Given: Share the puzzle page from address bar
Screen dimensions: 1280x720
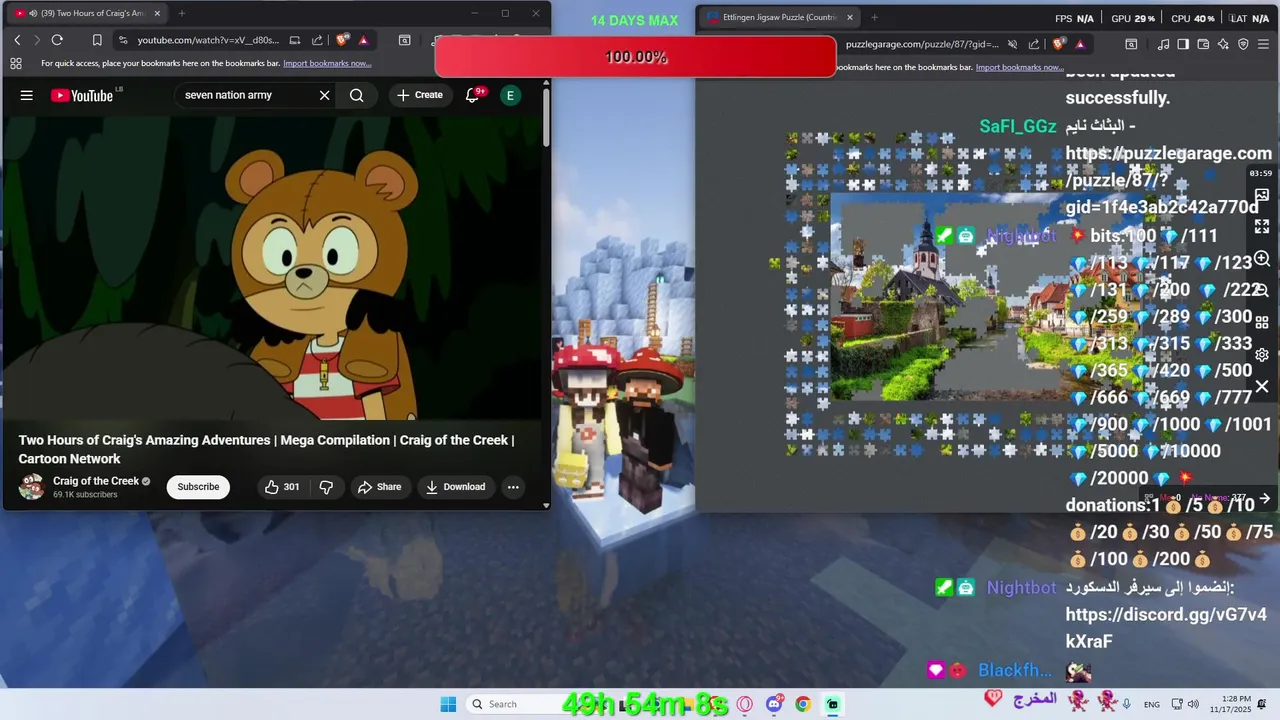Looking at the screenshot, I should tap(1034, 44).
